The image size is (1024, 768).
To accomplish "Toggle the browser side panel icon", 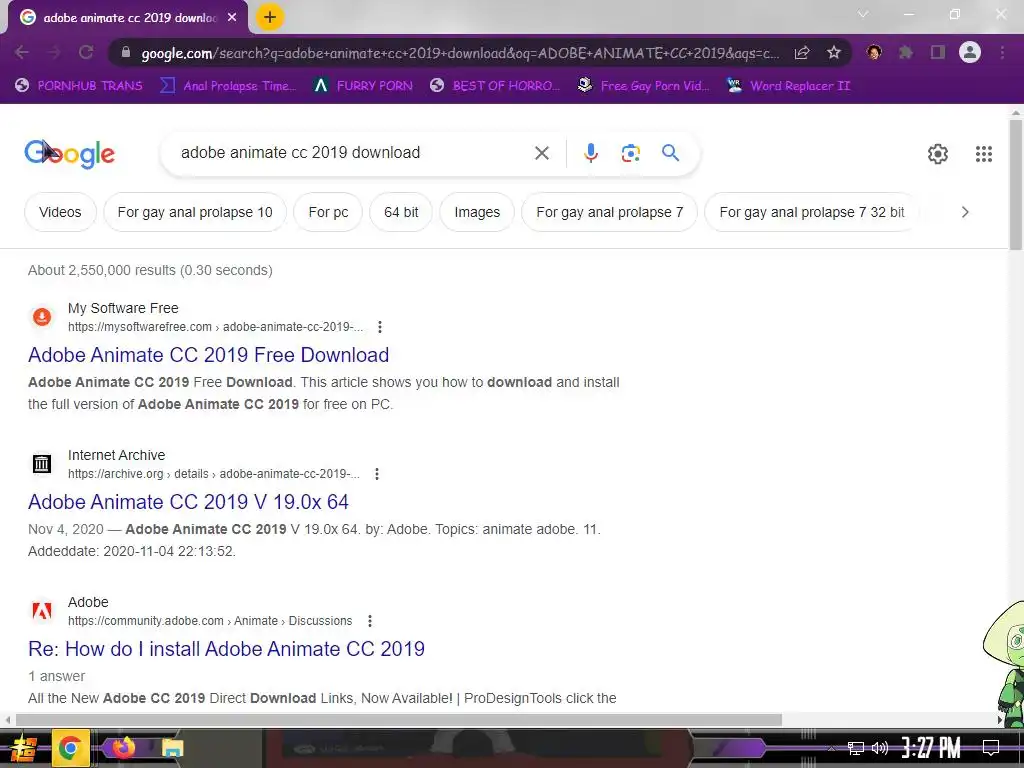I will pyautogui.click(x=938, y=52).
